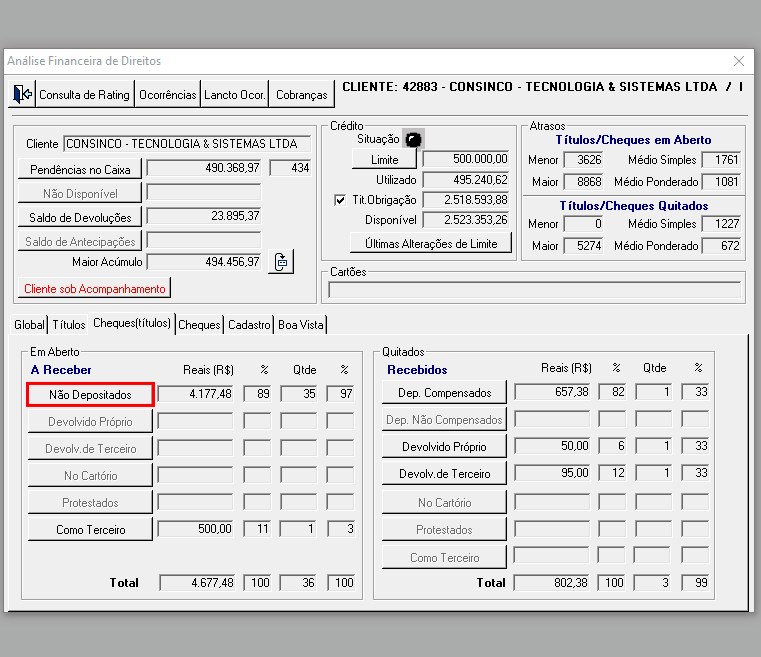The height and width of the screenshot is (657, 761).
Task: Open Últimas Alterações de Limite
Action: 431,243
